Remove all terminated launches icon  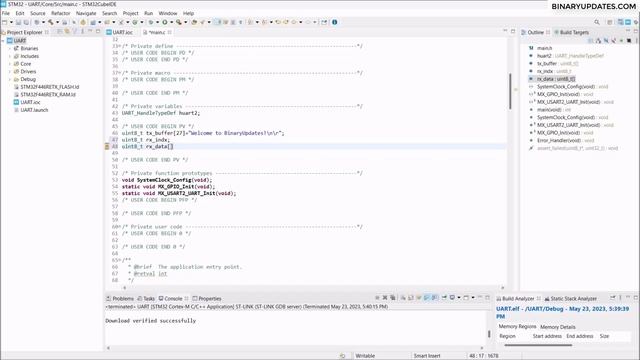393,298
